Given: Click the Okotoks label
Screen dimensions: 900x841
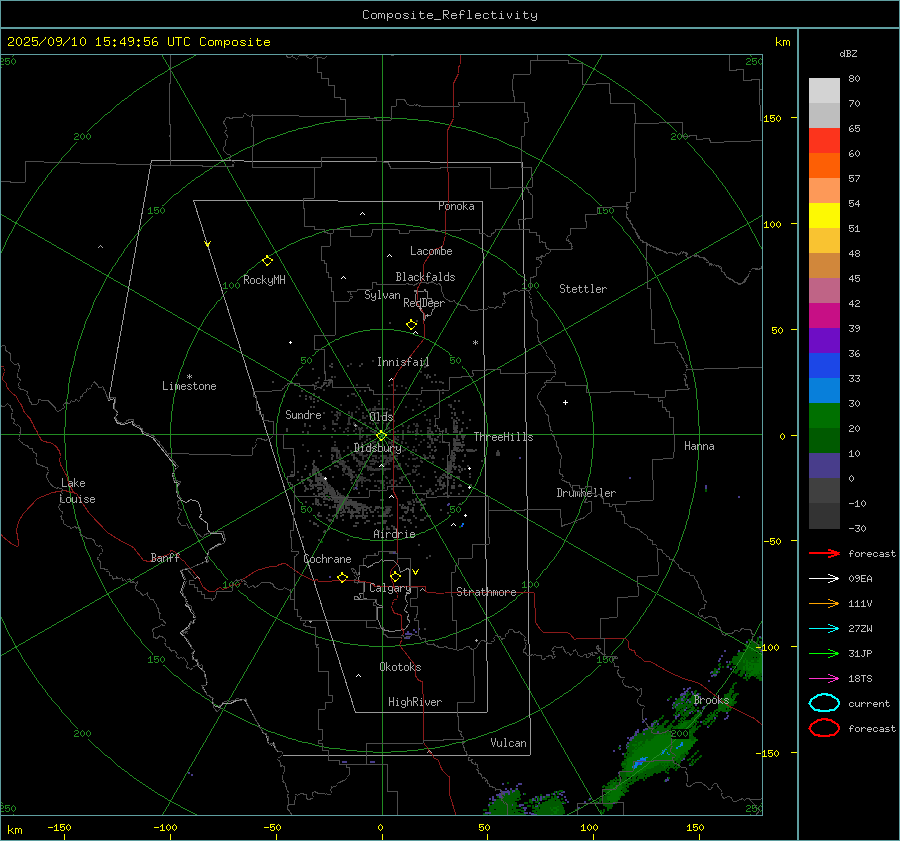Looking at the screenshot, I should click(400, 667).
